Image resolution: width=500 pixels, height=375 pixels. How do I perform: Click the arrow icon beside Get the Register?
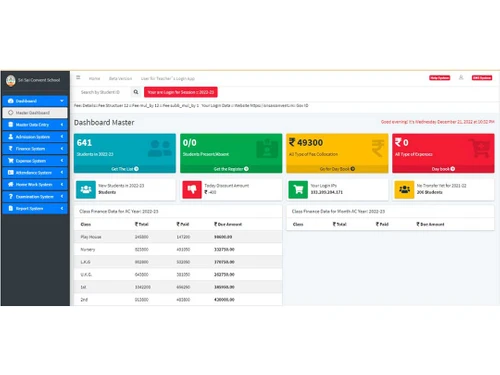[246, 169]
